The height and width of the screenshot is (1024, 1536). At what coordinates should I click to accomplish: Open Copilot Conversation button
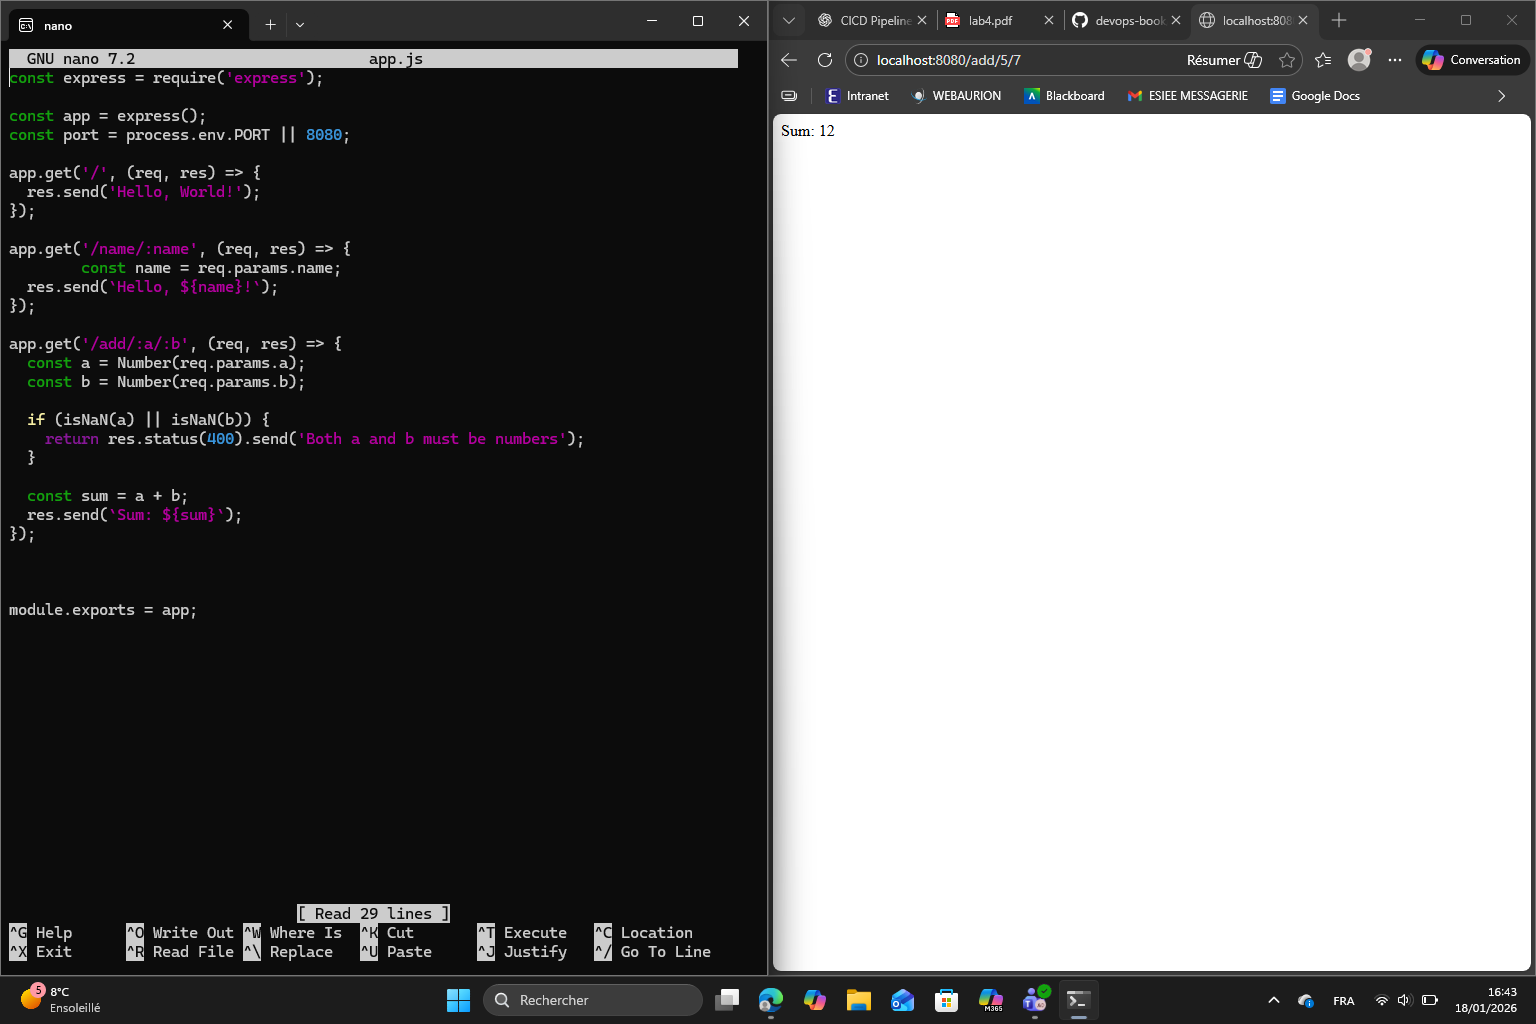[1472, 60]
